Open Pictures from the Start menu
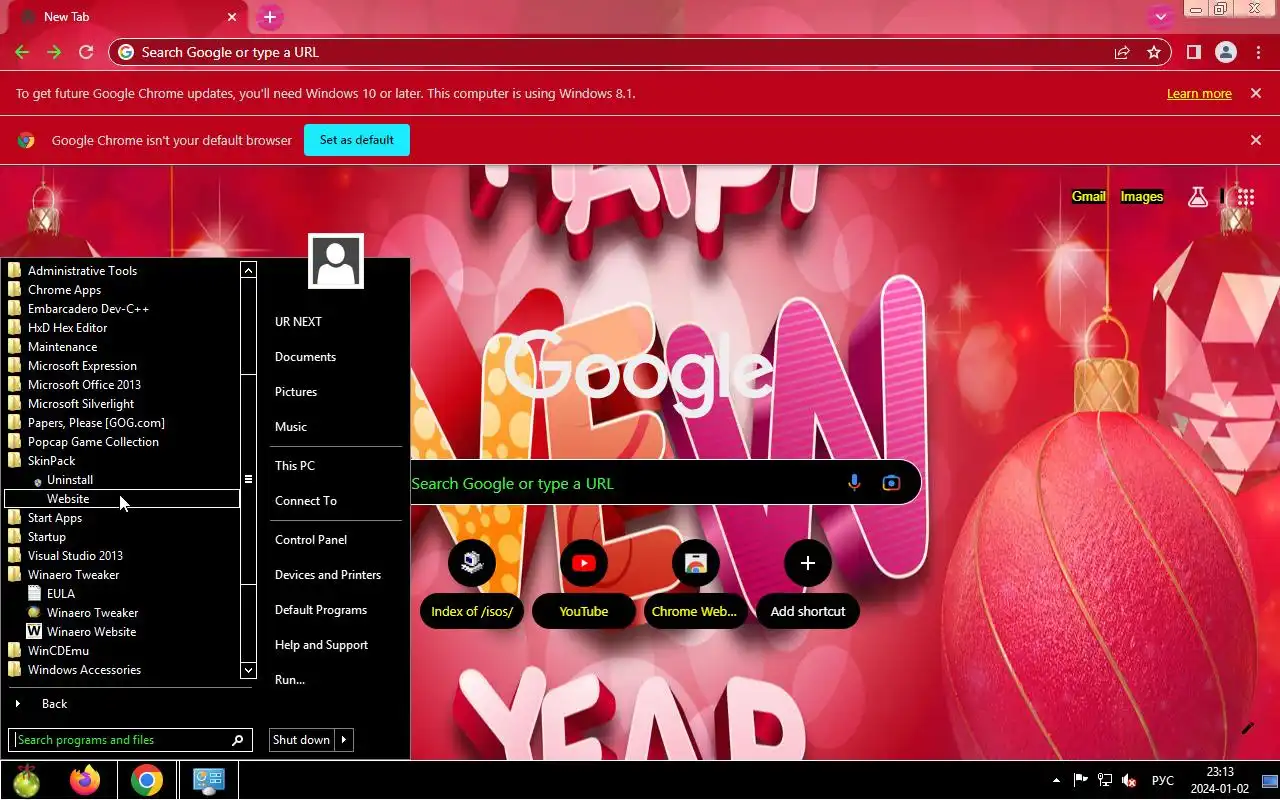Image resolution: width=1280 pixels, height=800 pixels. coord(296,392)
